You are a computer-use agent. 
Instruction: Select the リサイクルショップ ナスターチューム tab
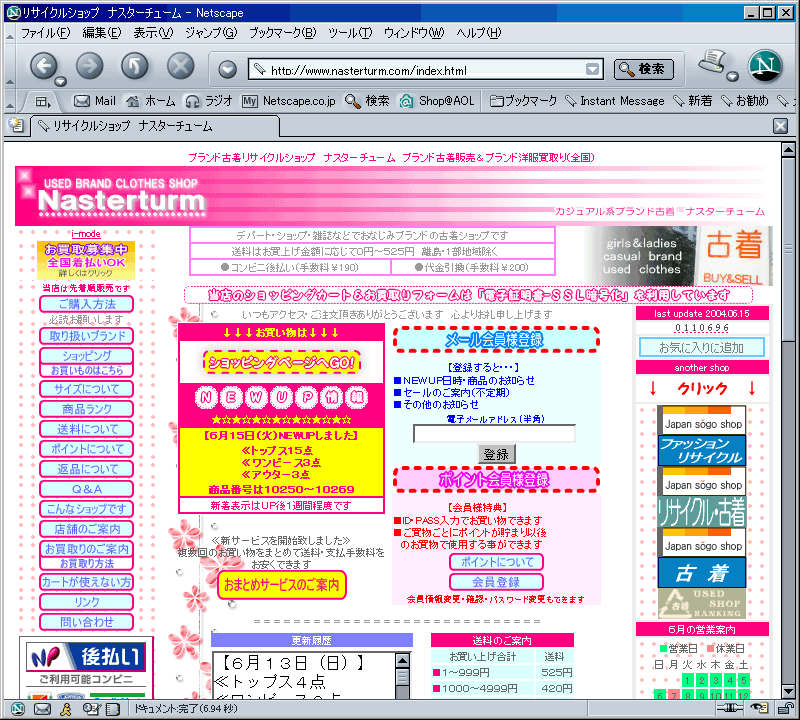point(155,126)
